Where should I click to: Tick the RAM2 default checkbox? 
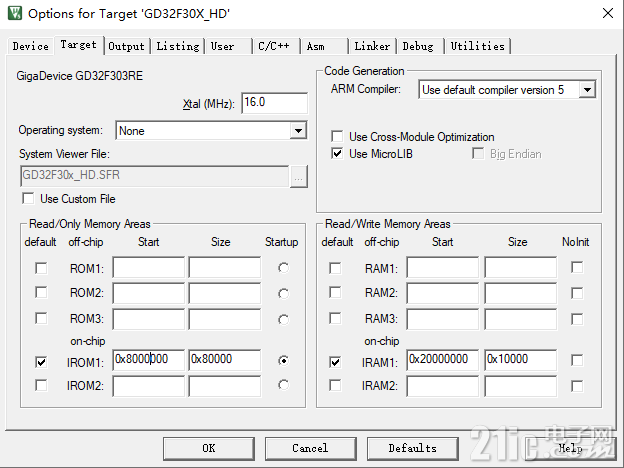tap(335, 292)
